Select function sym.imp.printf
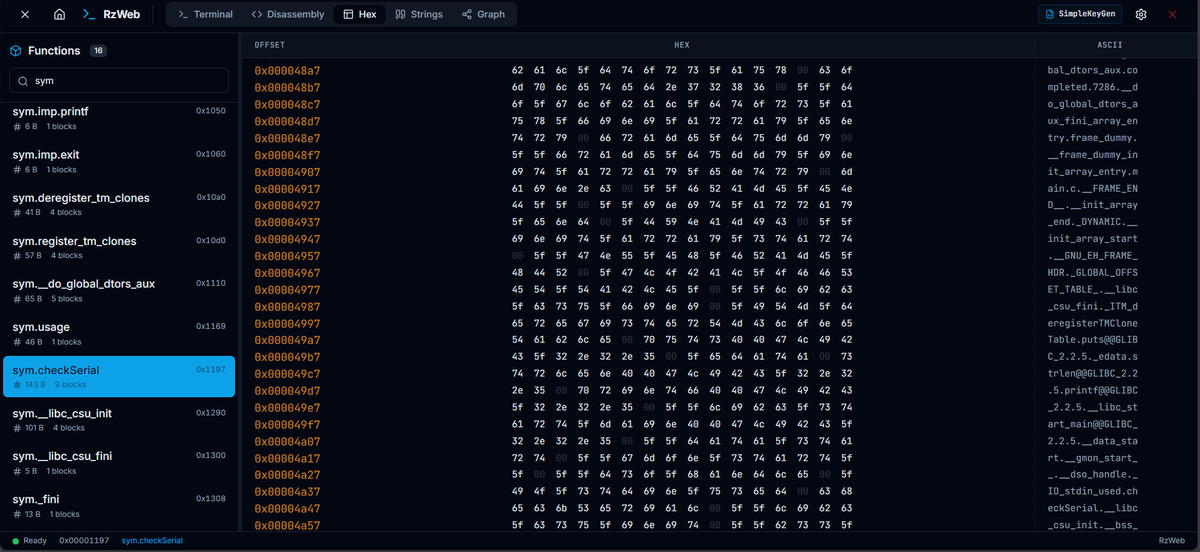This screenshot has width=1200, height=552. point(119,118)
